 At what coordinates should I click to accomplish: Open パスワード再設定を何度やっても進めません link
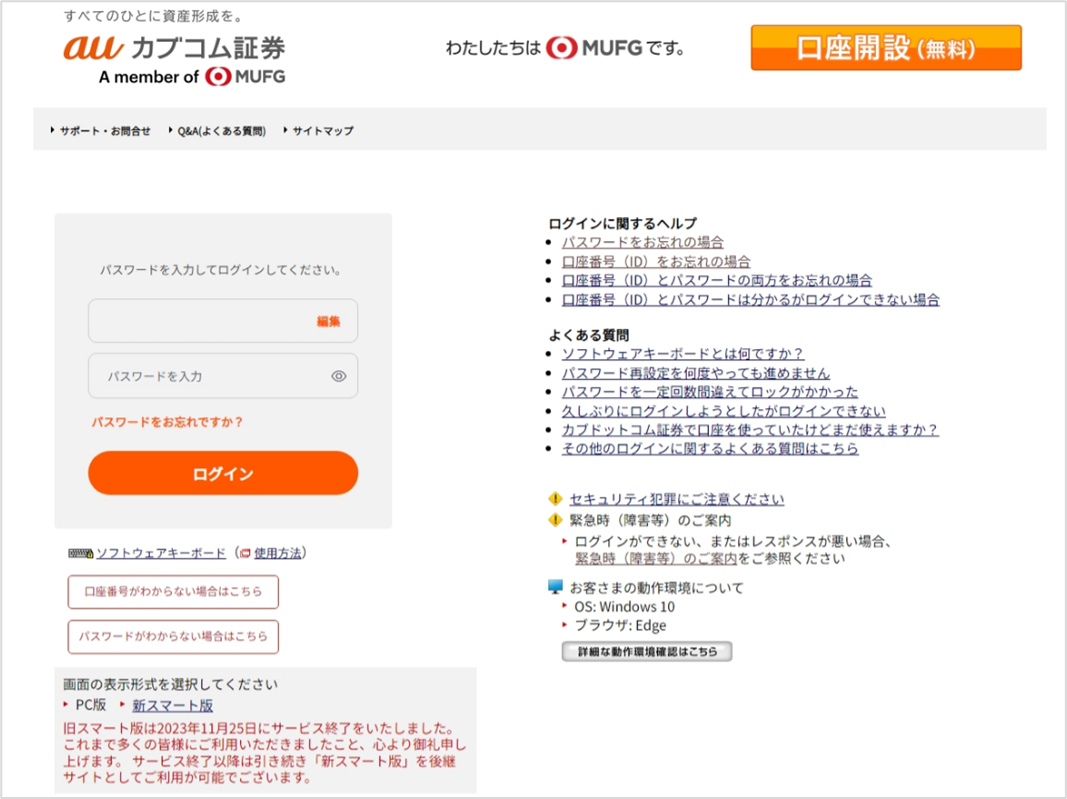tap(695, 373)
